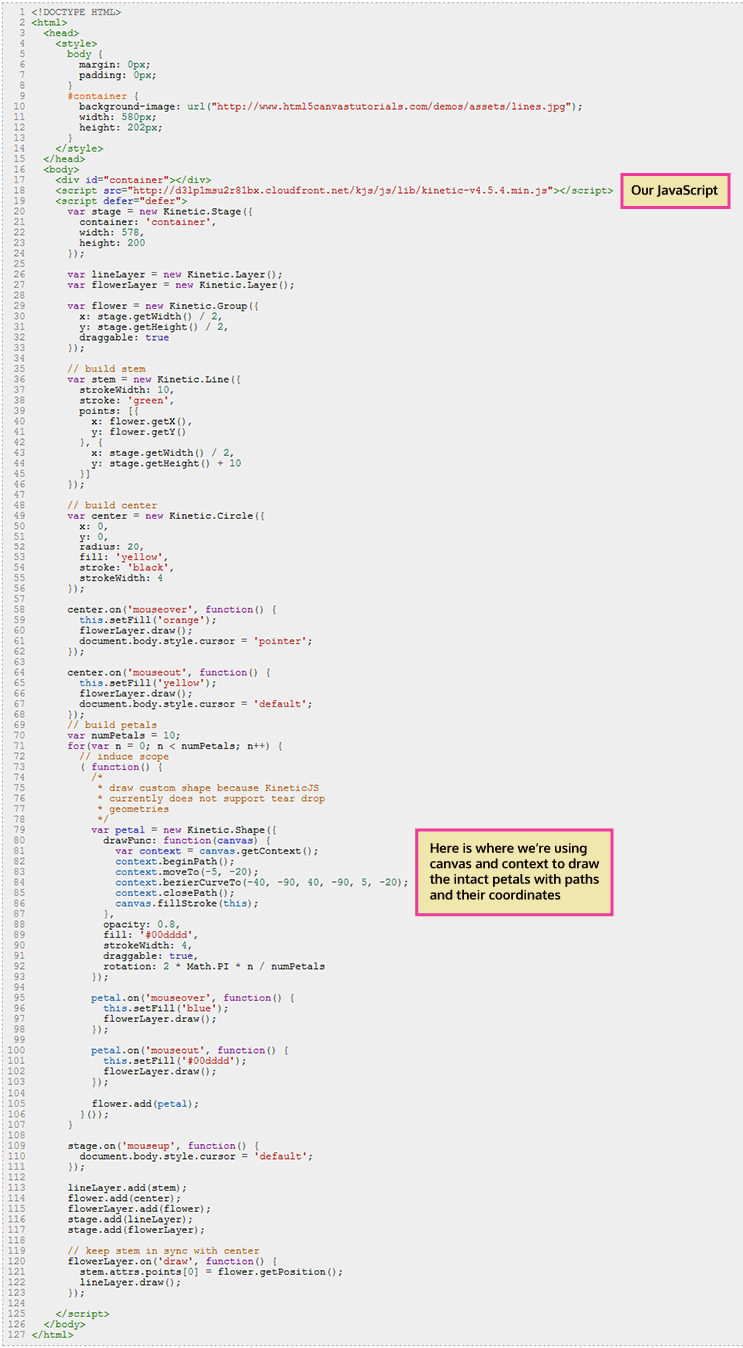The image size is (743, 1348).
Task: Click the for loop over numPetals line
Action: click(x=176, y=746)
